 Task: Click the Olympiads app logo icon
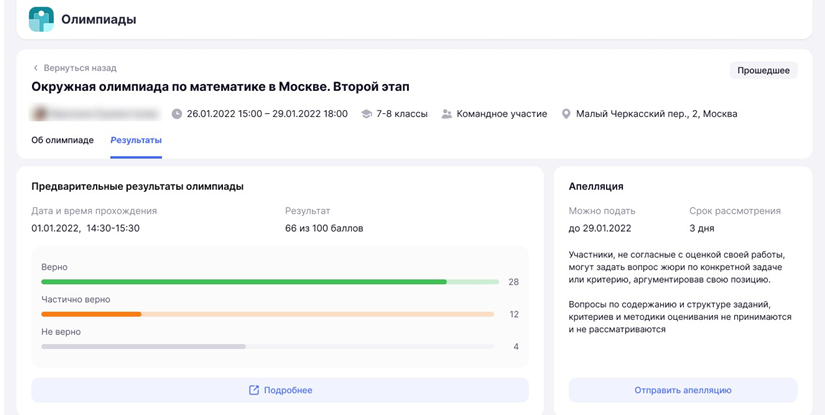tap(41, 19)
